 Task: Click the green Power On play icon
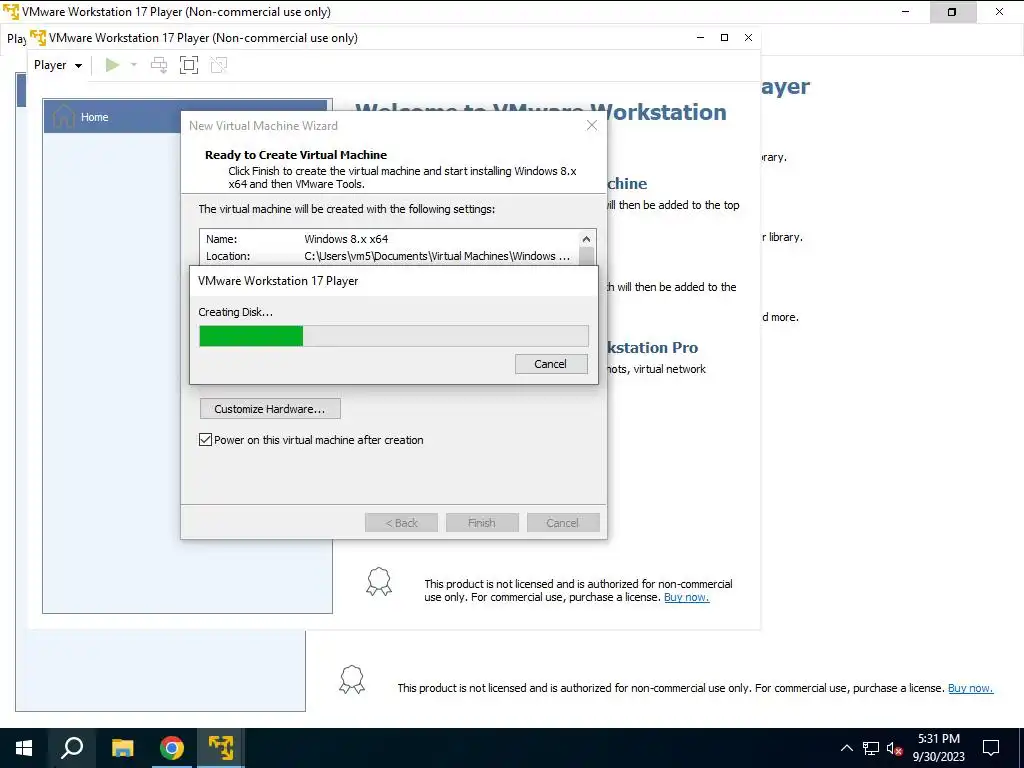(112, 65)
